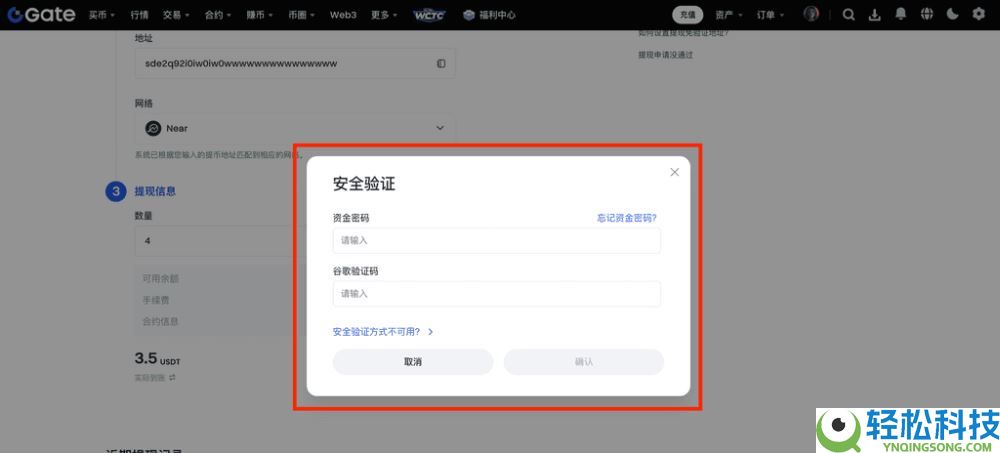Viewport: 1000px width, 453px height.
Task: Click 忘记资金密码? link
Action: tap(627, 218)
